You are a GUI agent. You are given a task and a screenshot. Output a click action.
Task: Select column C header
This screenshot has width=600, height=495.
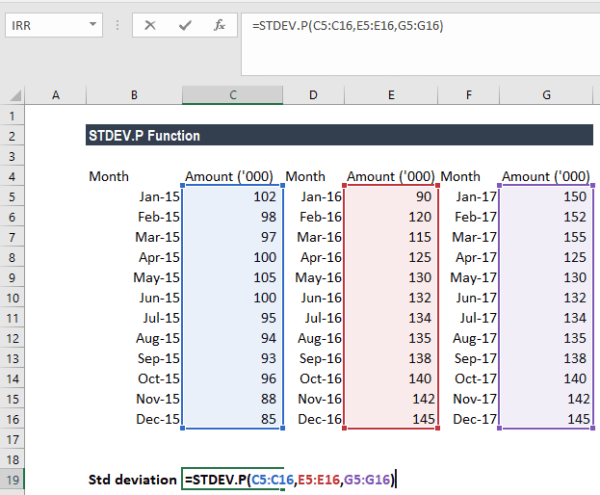(233, 95)
